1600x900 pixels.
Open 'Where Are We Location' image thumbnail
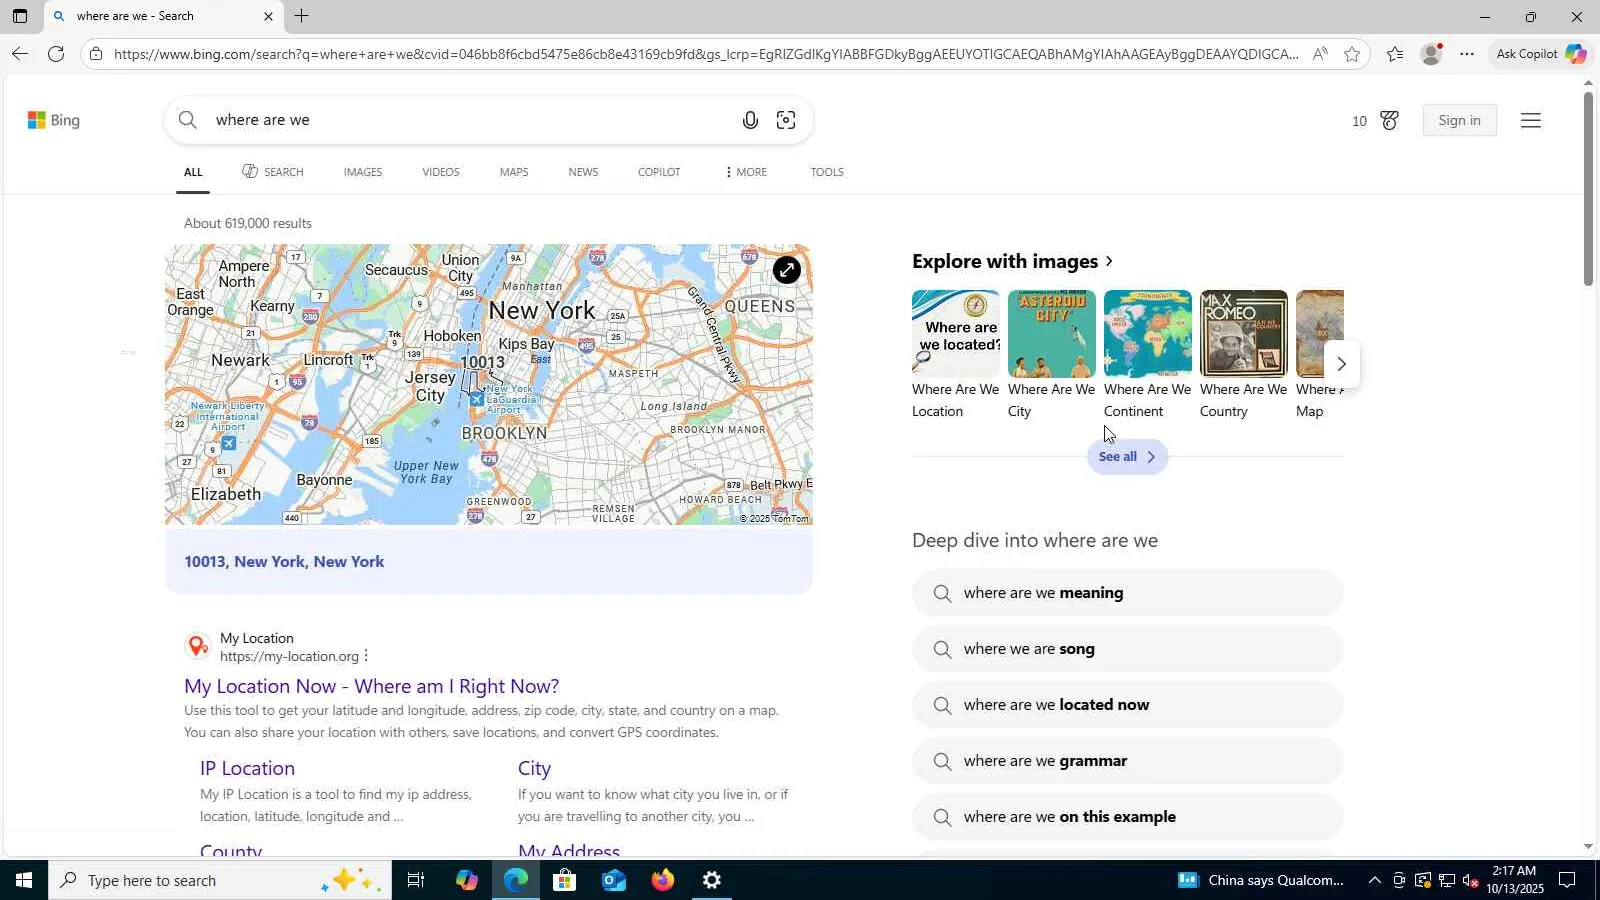tap(955, 334)
